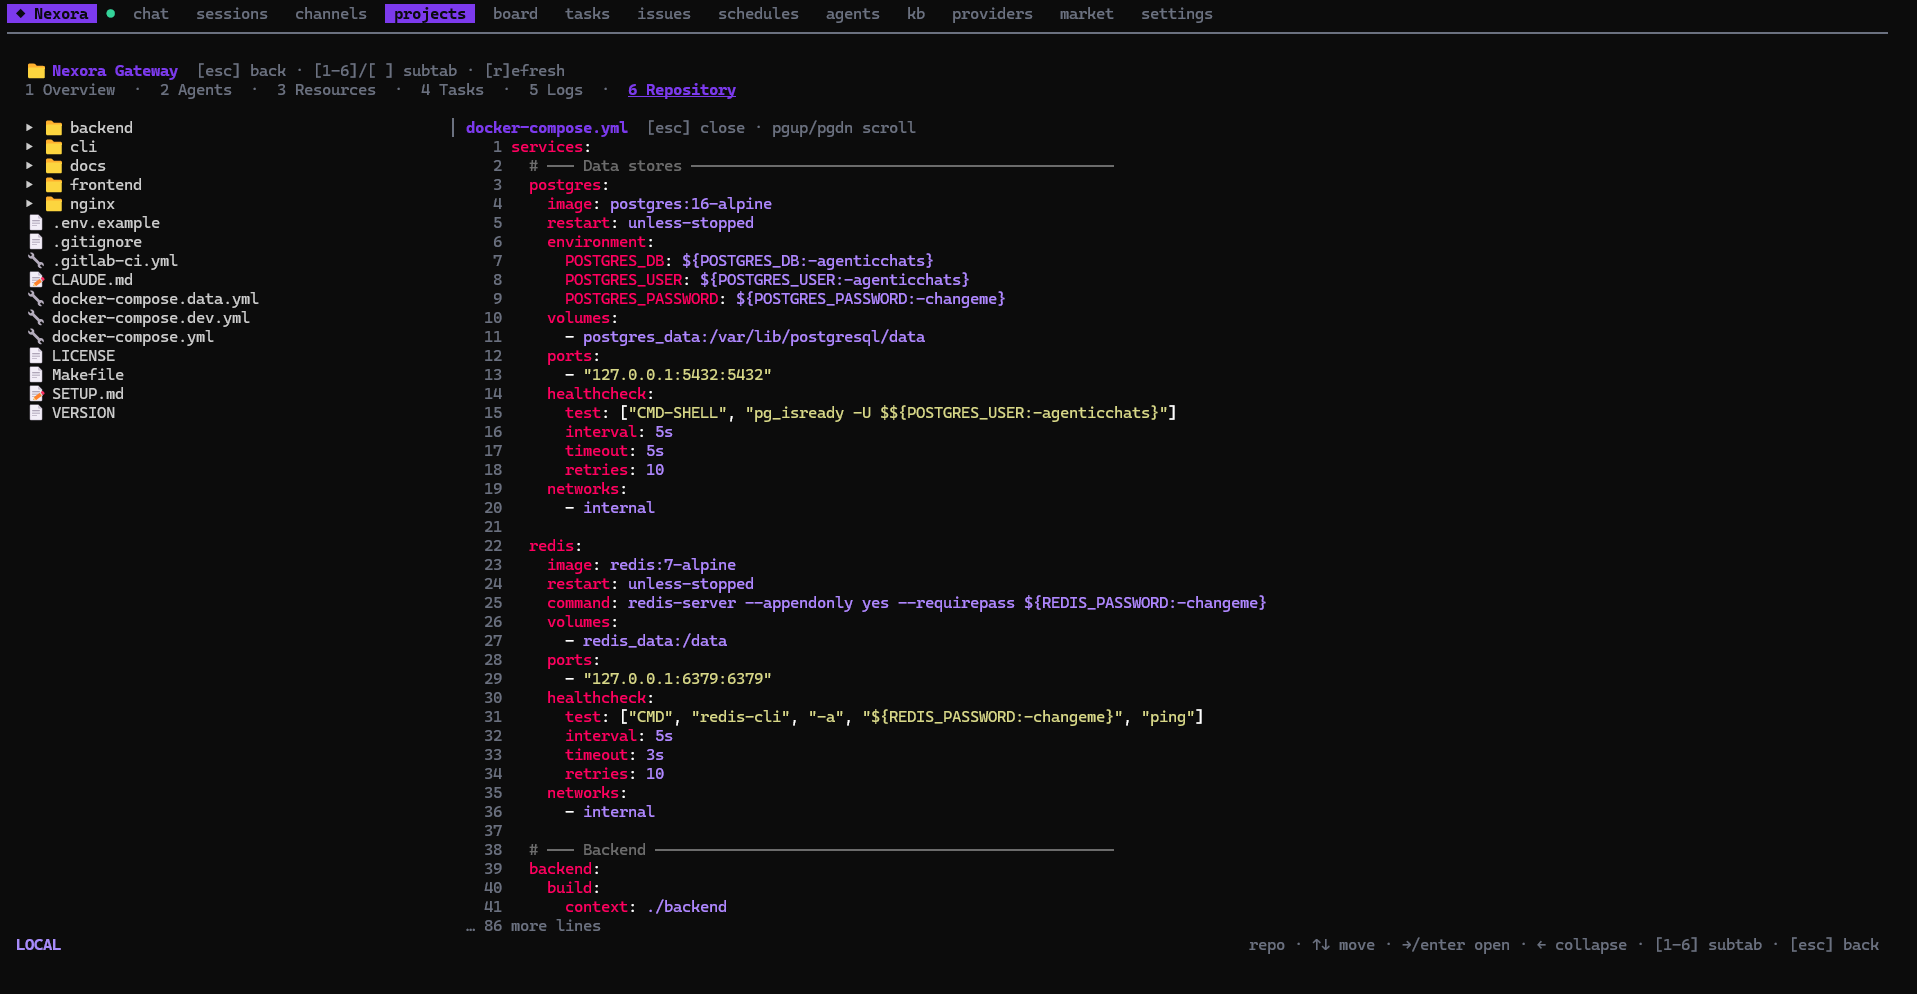This screenshot has width=1917, height=994.
Task: Click the Nexora brand label
Action: coord(53,14)
